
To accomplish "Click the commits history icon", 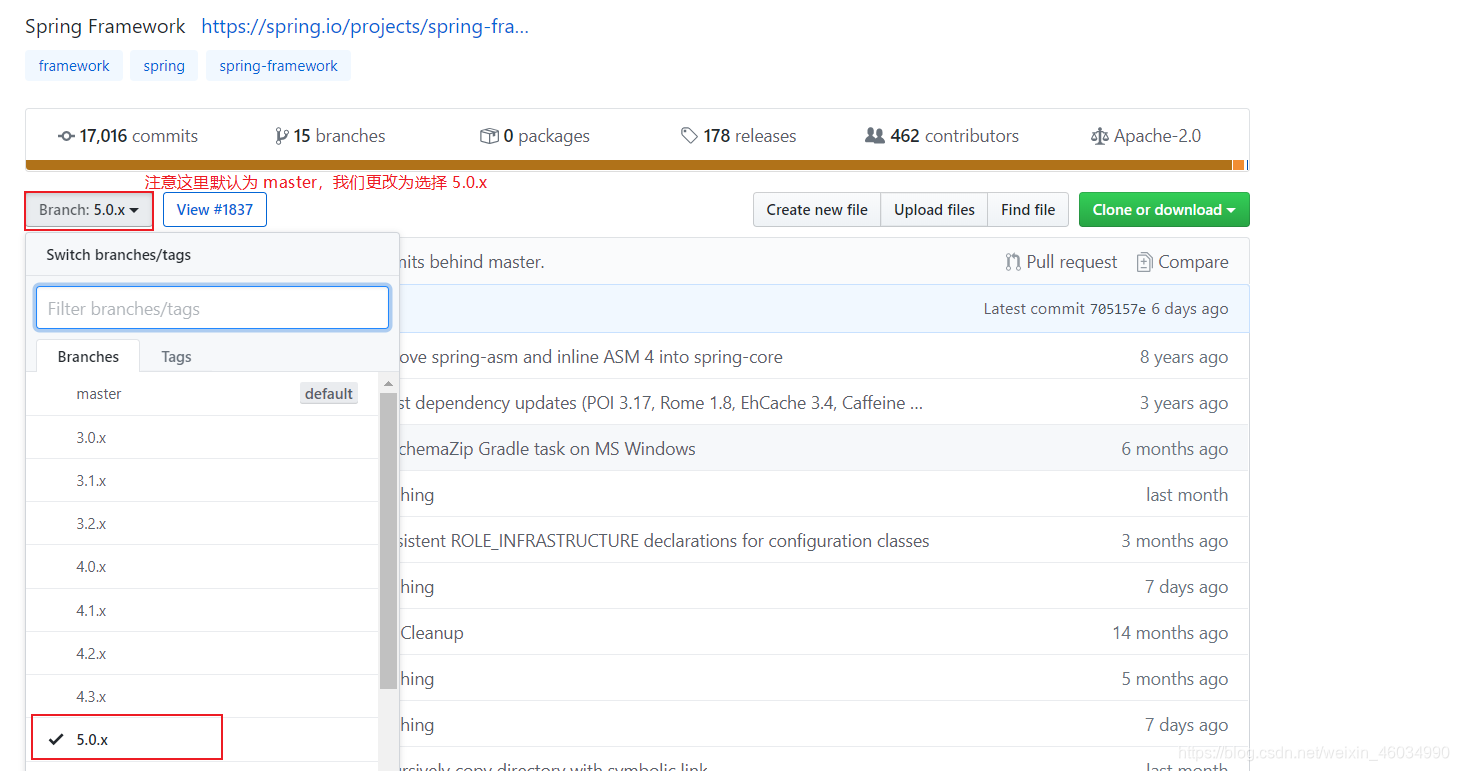I will point(66,136).
